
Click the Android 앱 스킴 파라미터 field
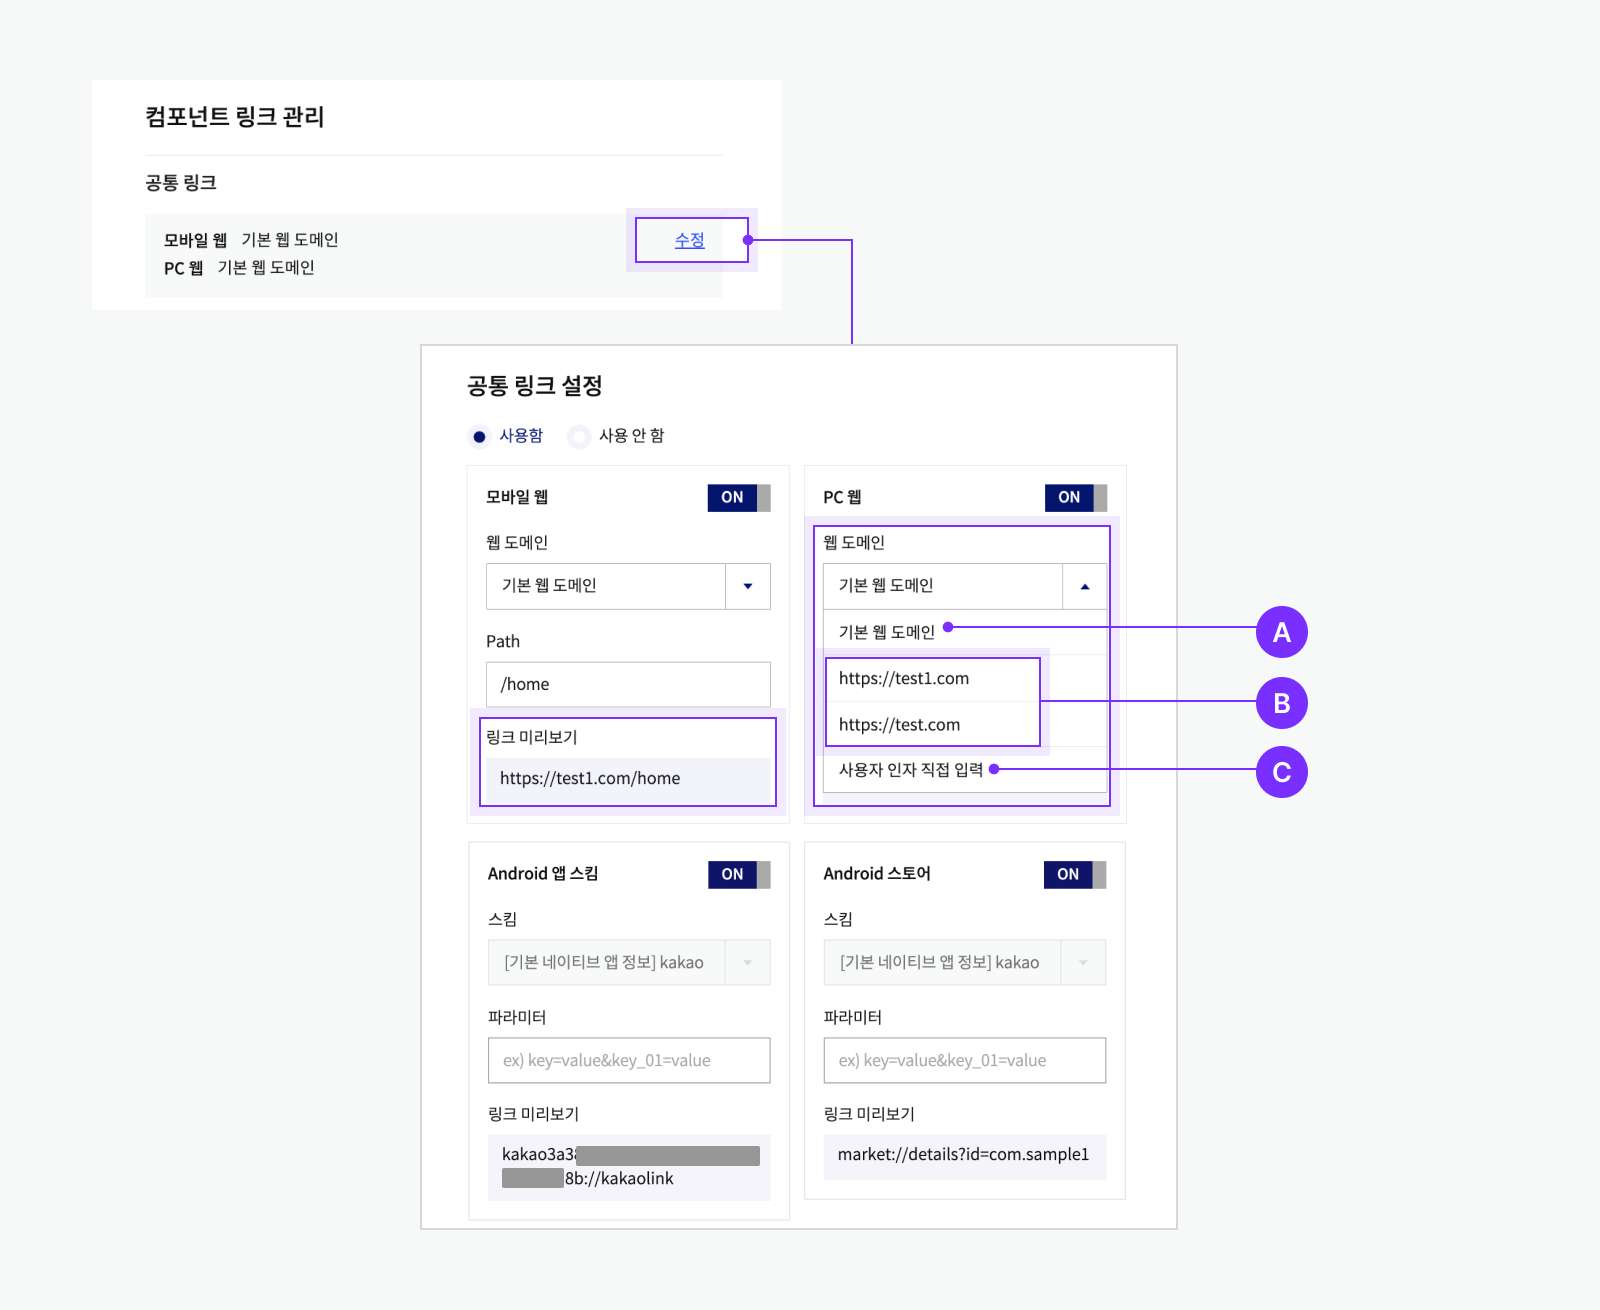click(628, 1060)
